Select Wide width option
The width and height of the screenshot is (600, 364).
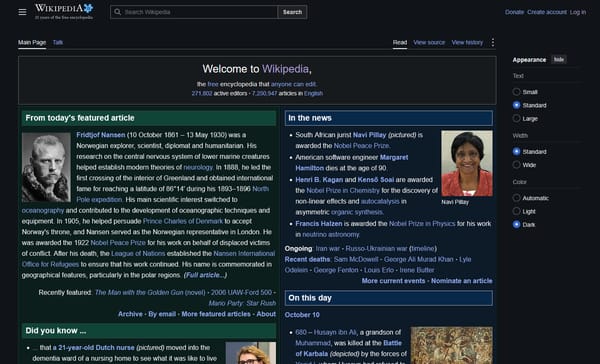516,165
